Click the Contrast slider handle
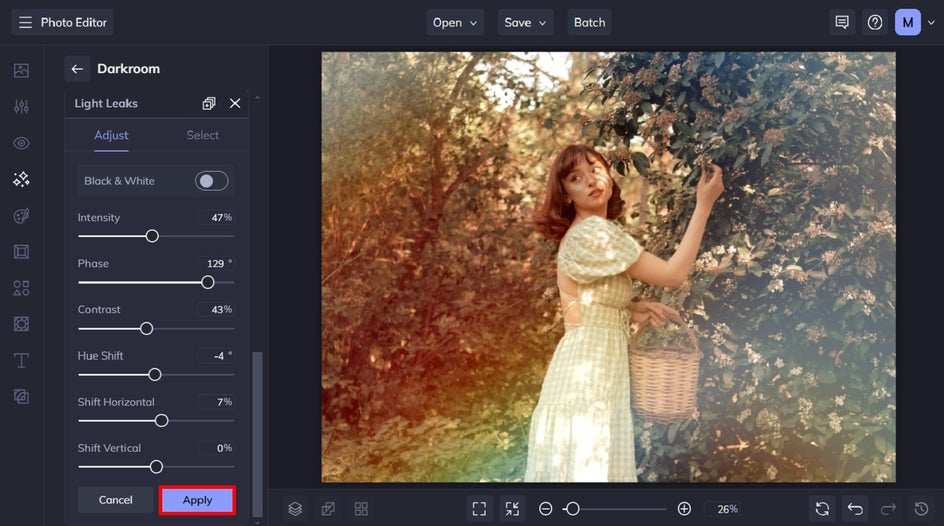Screen dimensions: 944x526 click(146, 329)
